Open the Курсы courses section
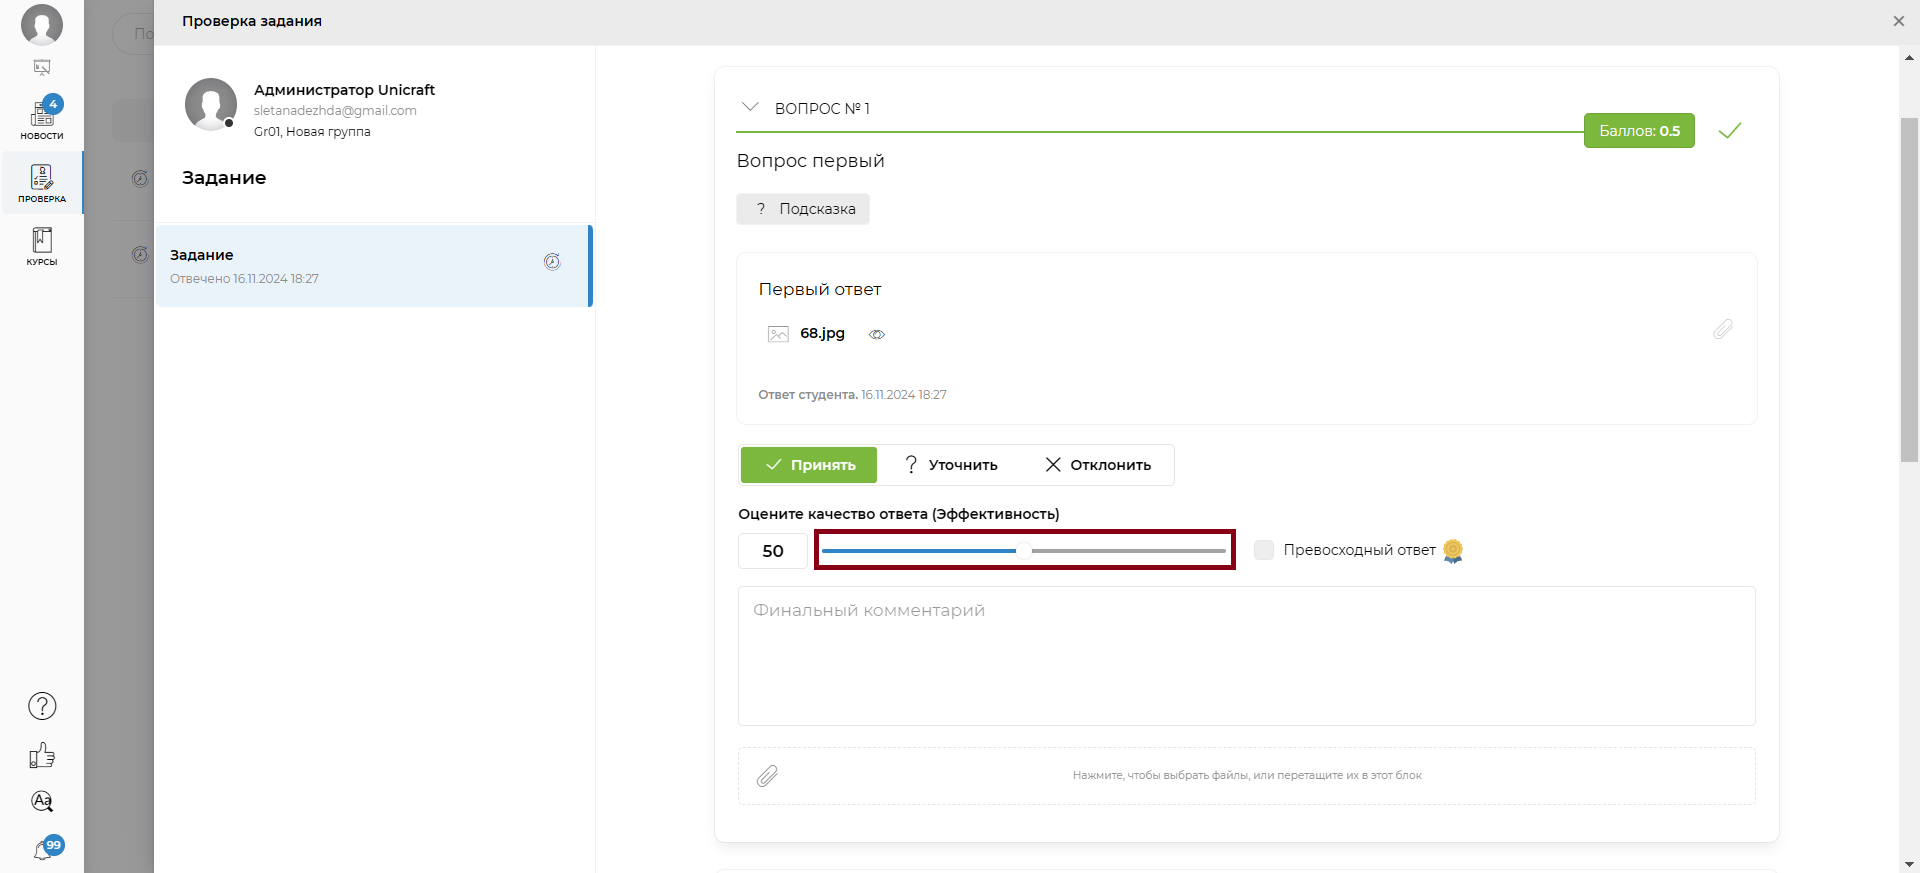The image size is (1920, 873). [x=42, y=245]
